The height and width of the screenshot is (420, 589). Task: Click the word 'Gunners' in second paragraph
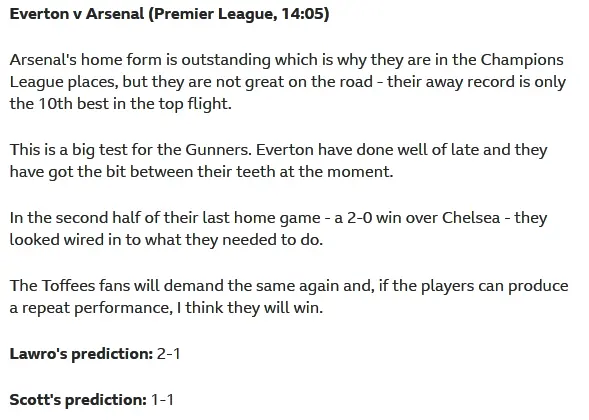tap(218, 150)
